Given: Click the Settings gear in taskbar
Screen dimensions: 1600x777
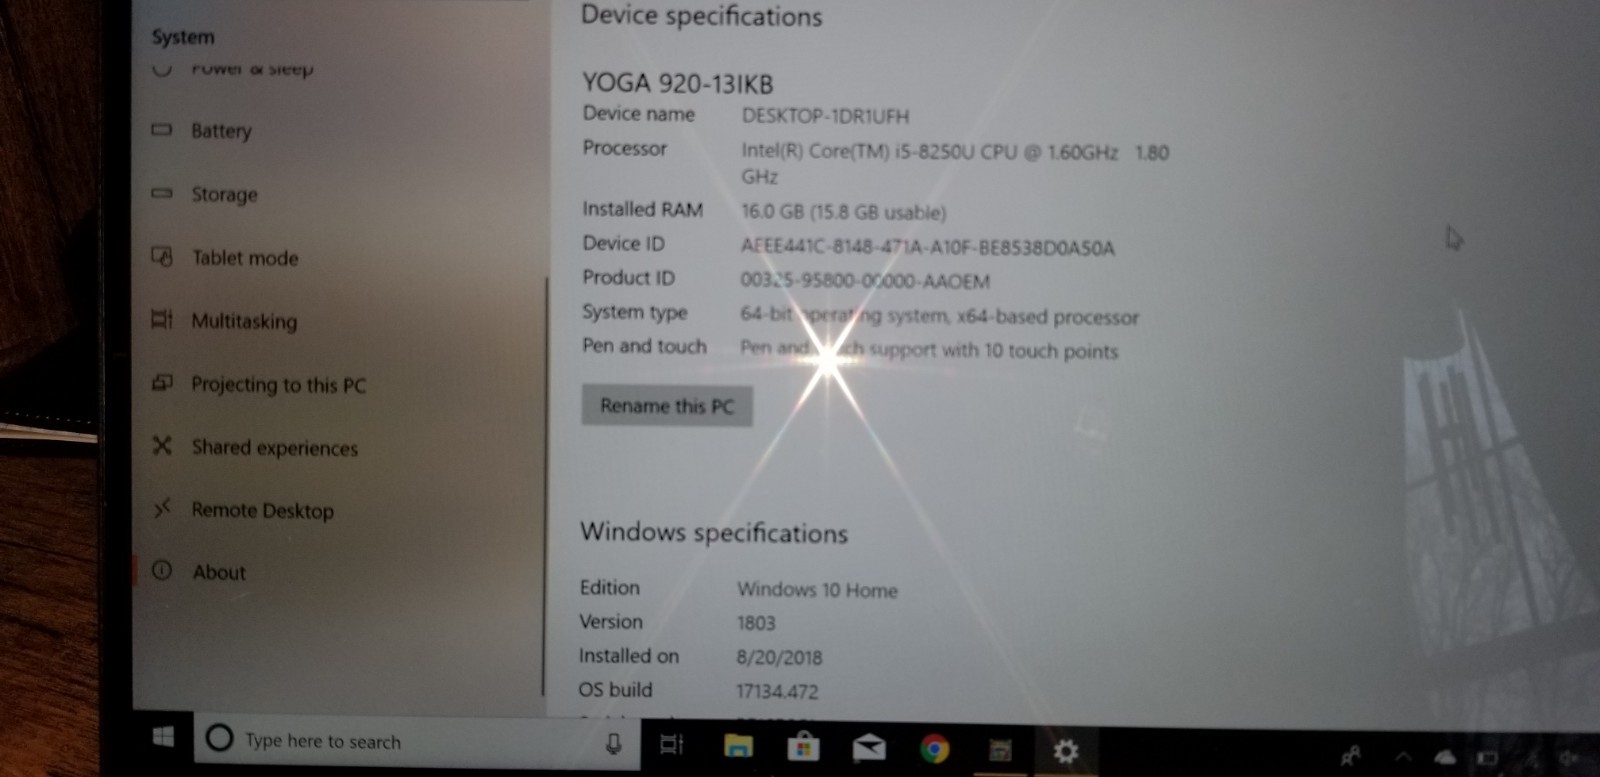Looking at the screenshot, I should (x=1066, y=751).
